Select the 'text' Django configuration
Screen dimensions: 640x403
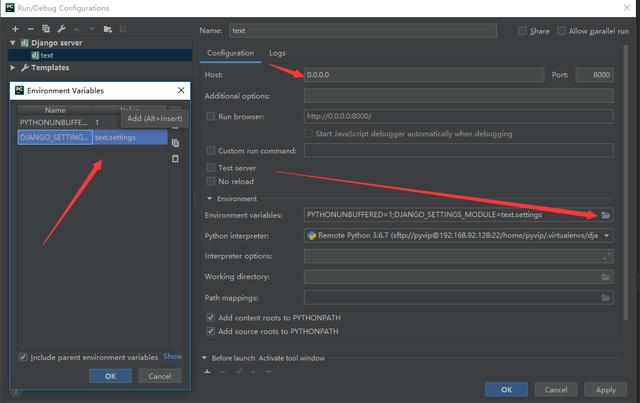click(x=100, y=55)
